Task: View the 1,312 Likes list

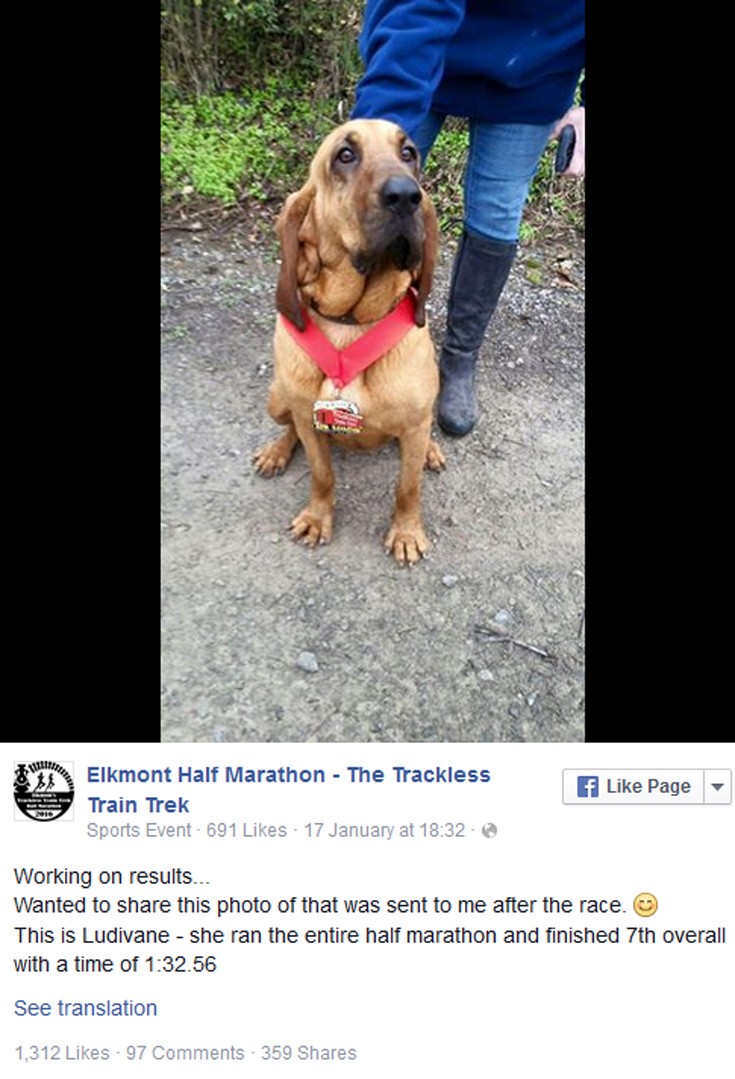Action: pos(62,1053)
